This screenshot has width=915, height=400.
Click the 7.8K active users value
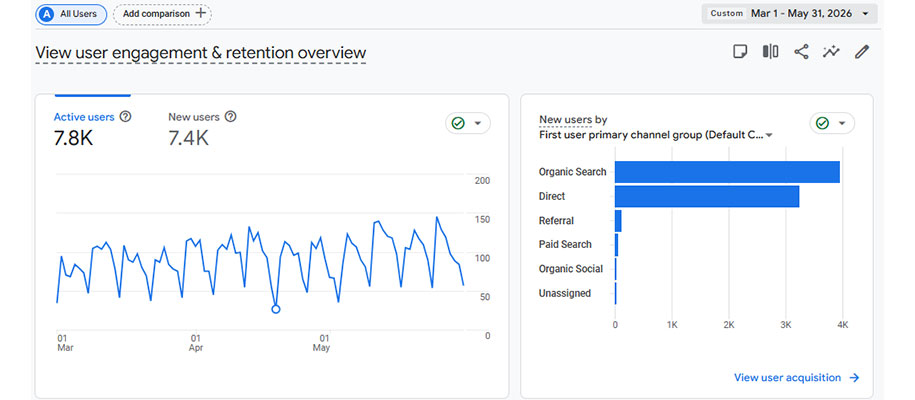tap(74, 138)
